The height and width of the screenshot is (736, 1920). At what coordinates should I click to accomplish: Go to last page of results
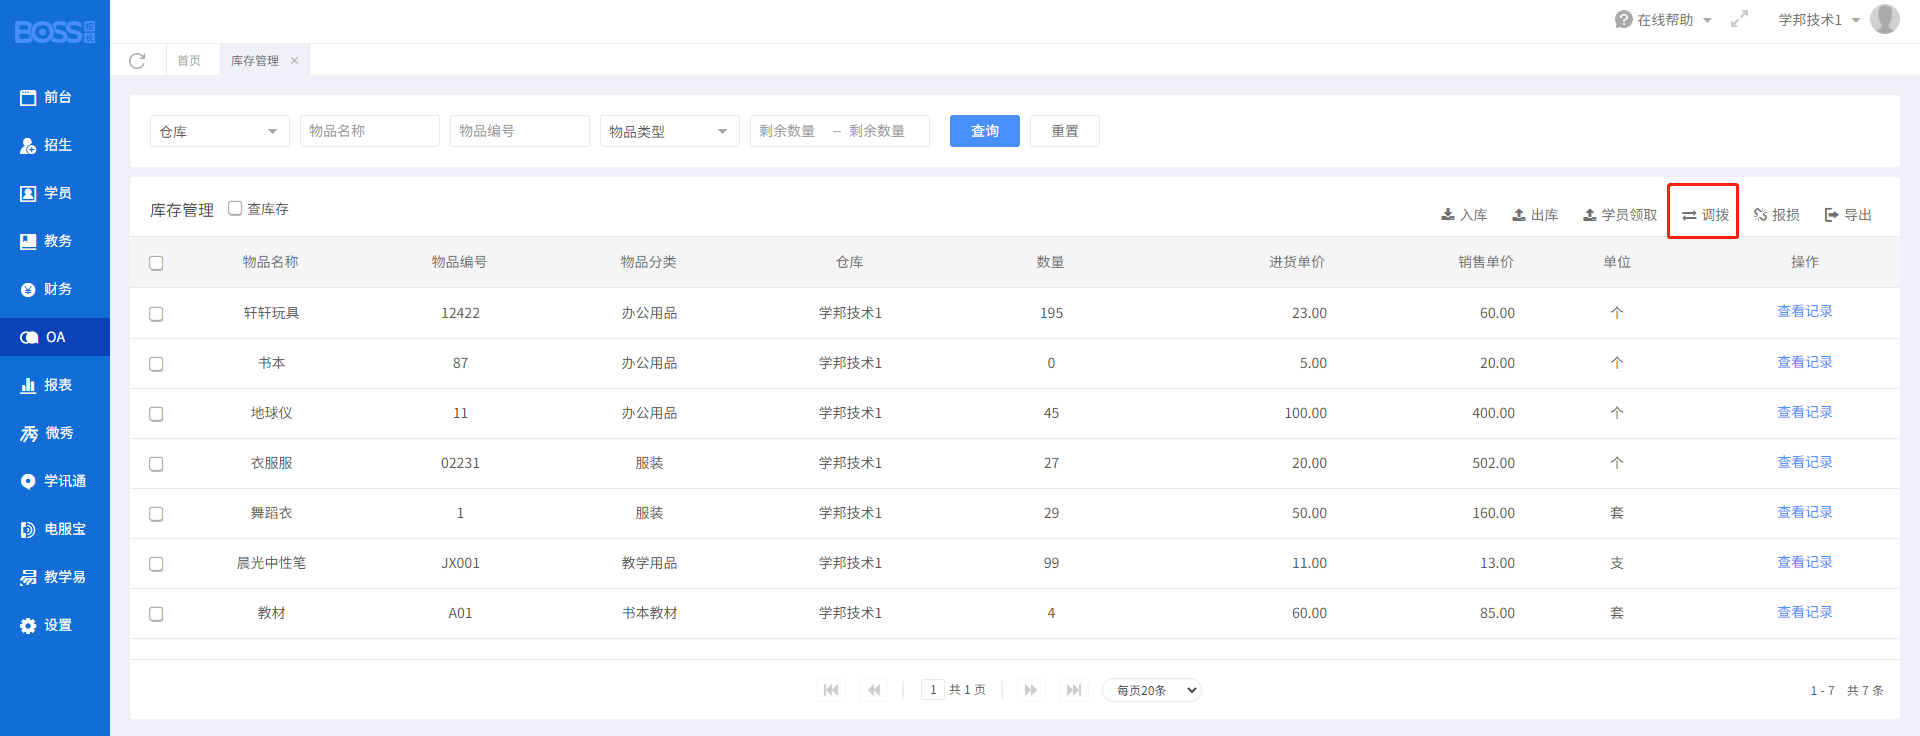[1074, 690]
